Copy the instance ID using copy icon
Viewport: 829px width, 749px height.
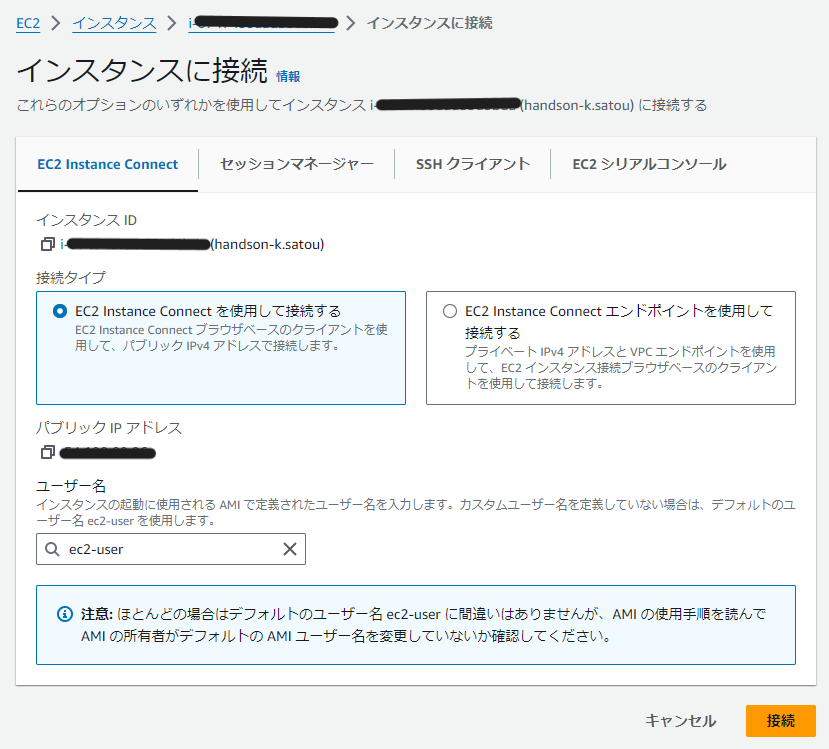(x=48, y=244)
